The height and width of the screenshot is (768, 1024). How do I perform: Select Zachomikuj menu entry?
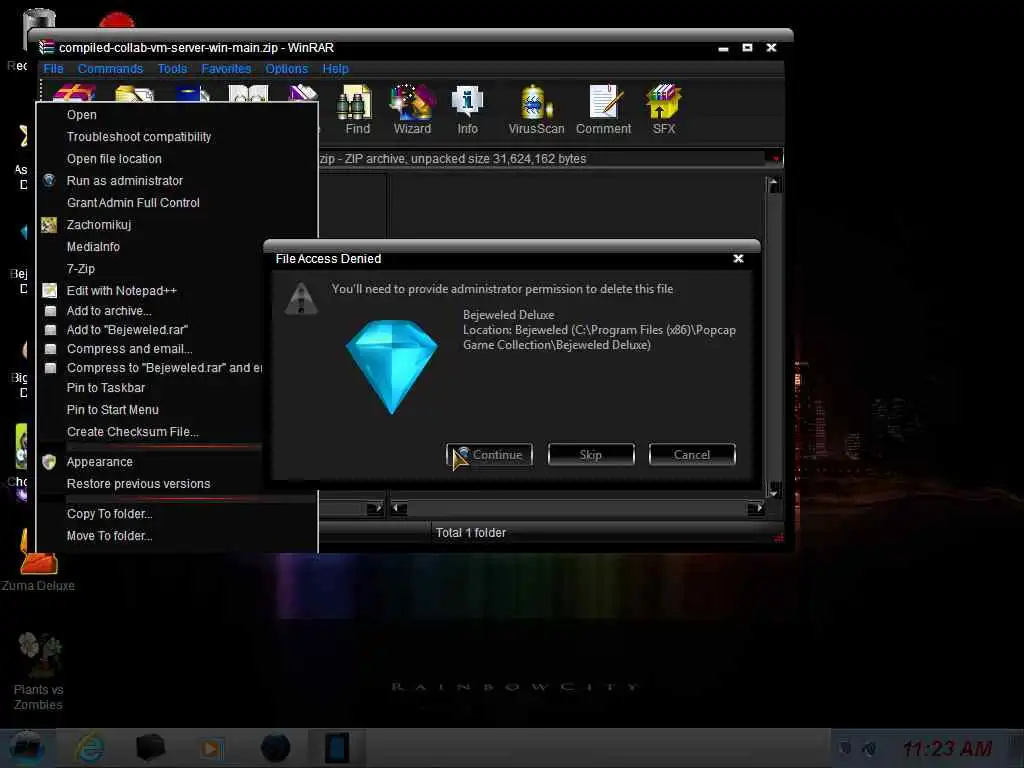click(x=178, y=225)
